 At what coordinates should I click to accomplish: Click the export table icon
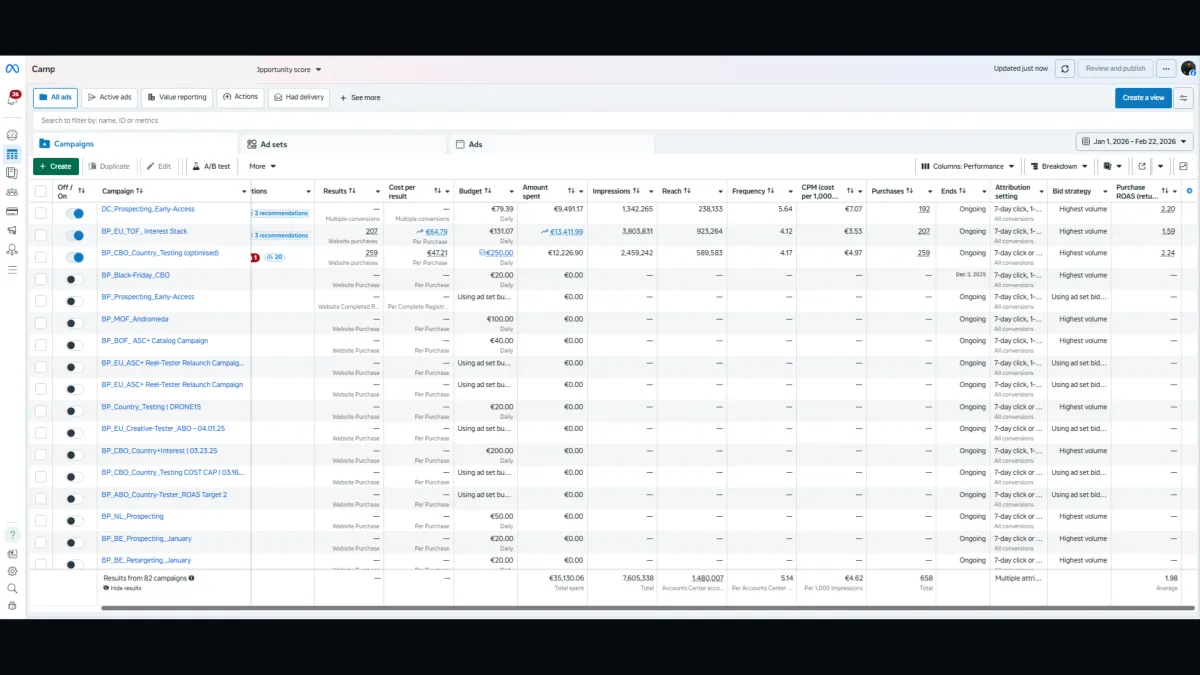click(x=1142, y=167)
